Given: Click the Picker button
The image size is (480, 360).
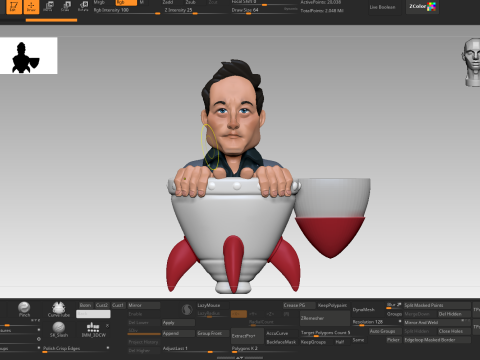Looking at the screenshot, I should [394, 340].
